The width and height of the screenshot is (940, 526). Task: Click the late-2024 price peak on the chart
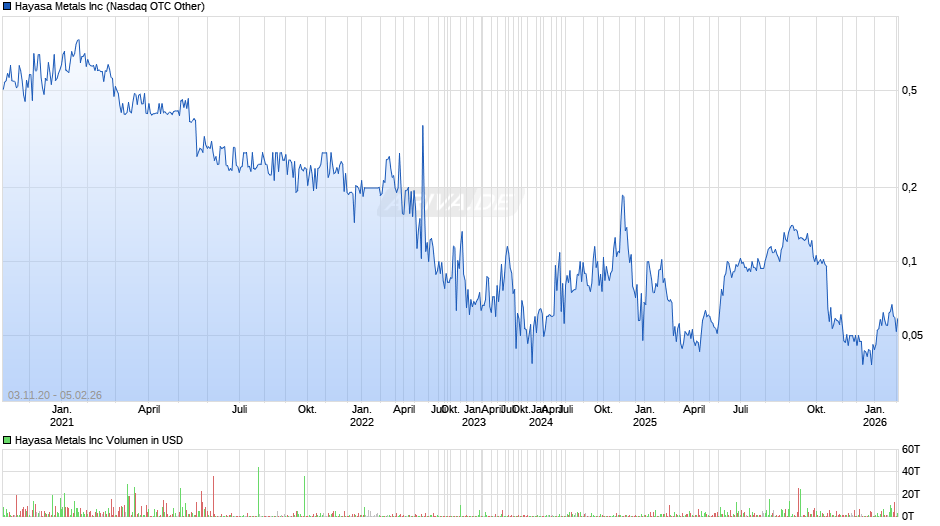pos(623,196)
